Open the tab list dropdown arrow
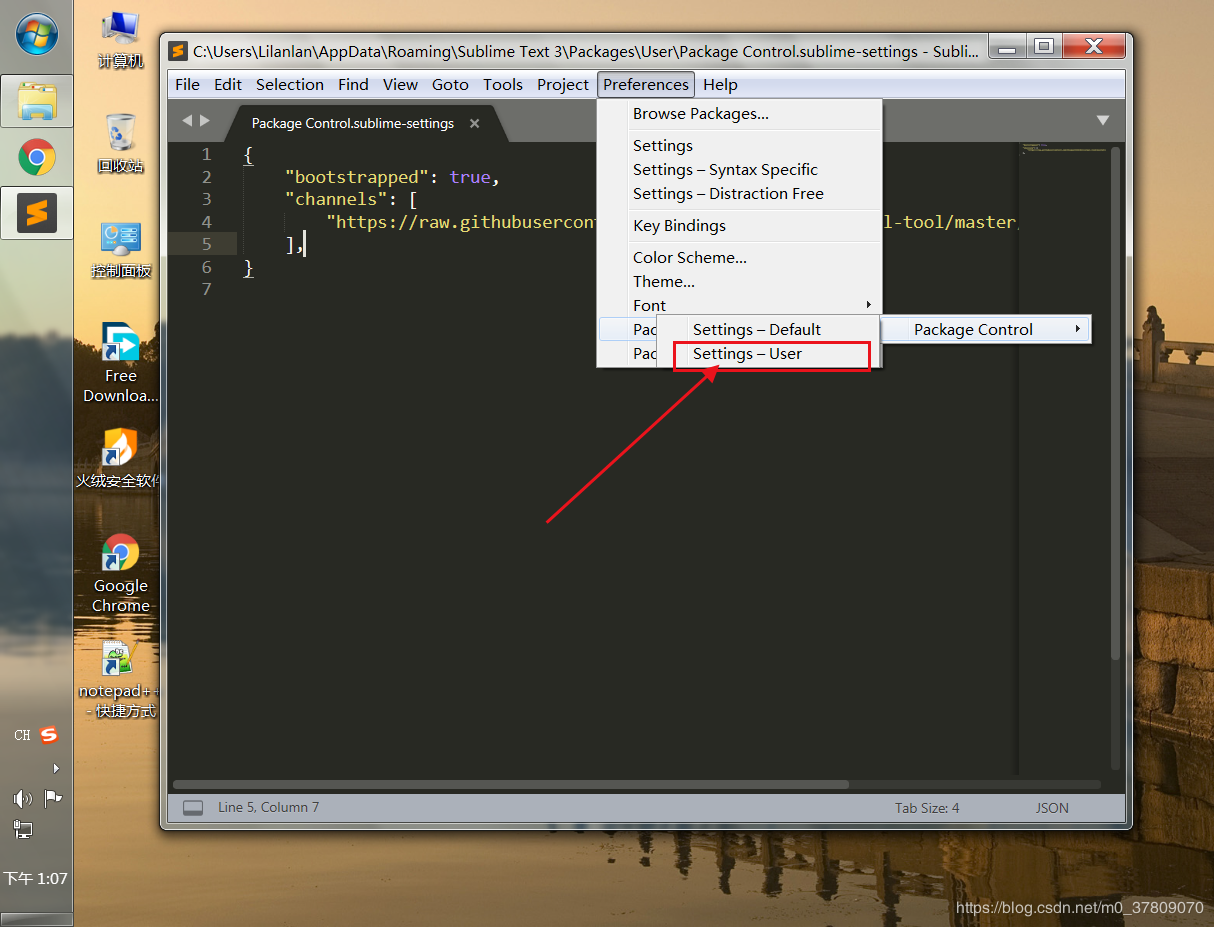 [1103, 120]
